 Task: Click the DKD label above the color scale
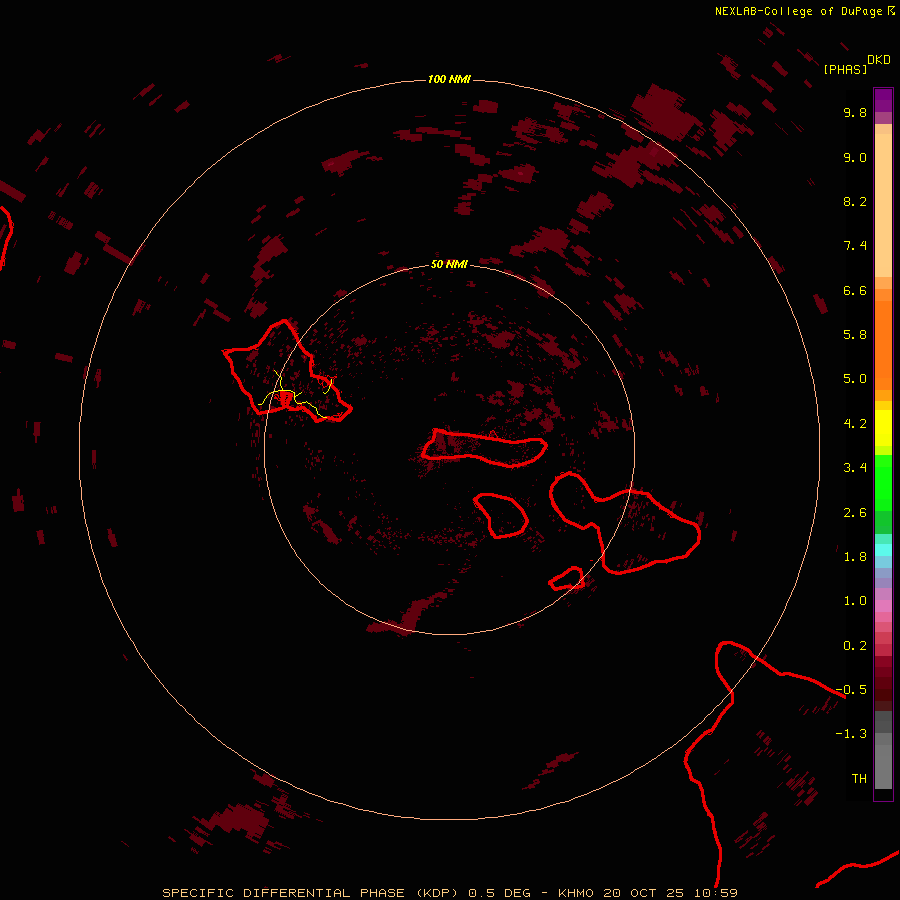coord(879,60)
